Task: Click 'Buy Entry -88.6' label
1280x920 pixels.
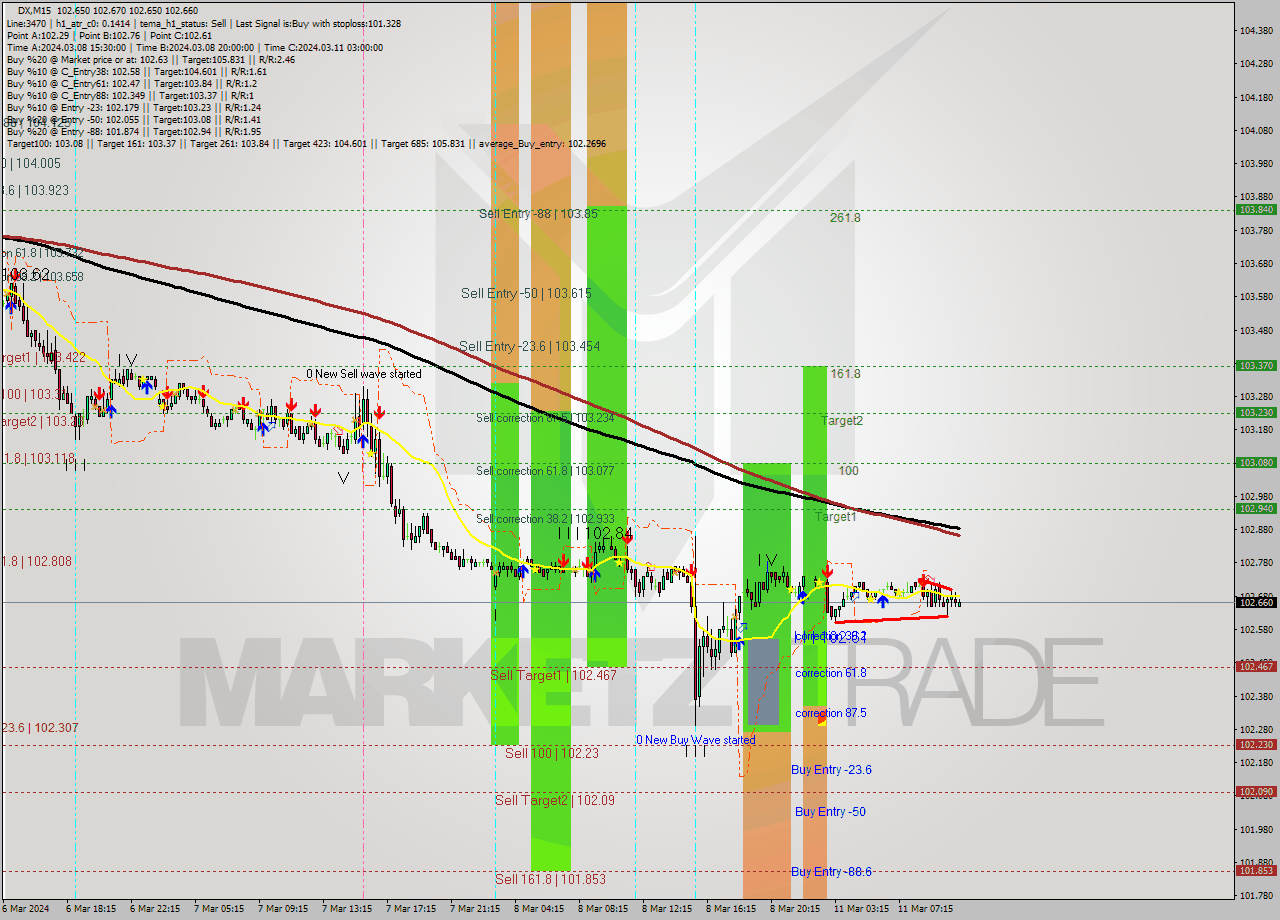Action: click(x=831, y=871)
